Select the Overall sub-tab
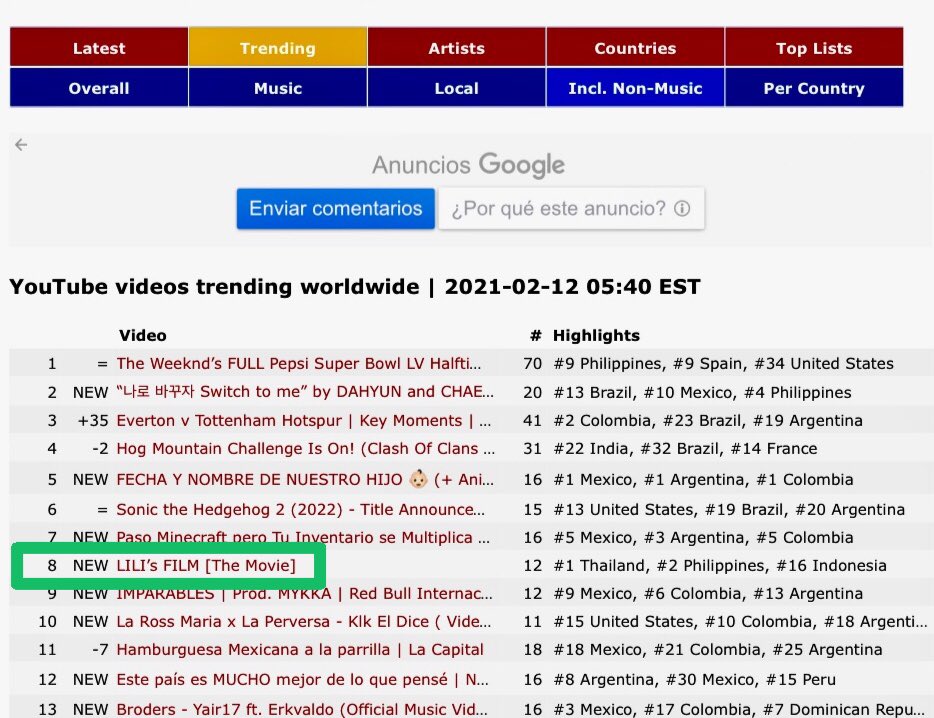 (x=99, y=88)
